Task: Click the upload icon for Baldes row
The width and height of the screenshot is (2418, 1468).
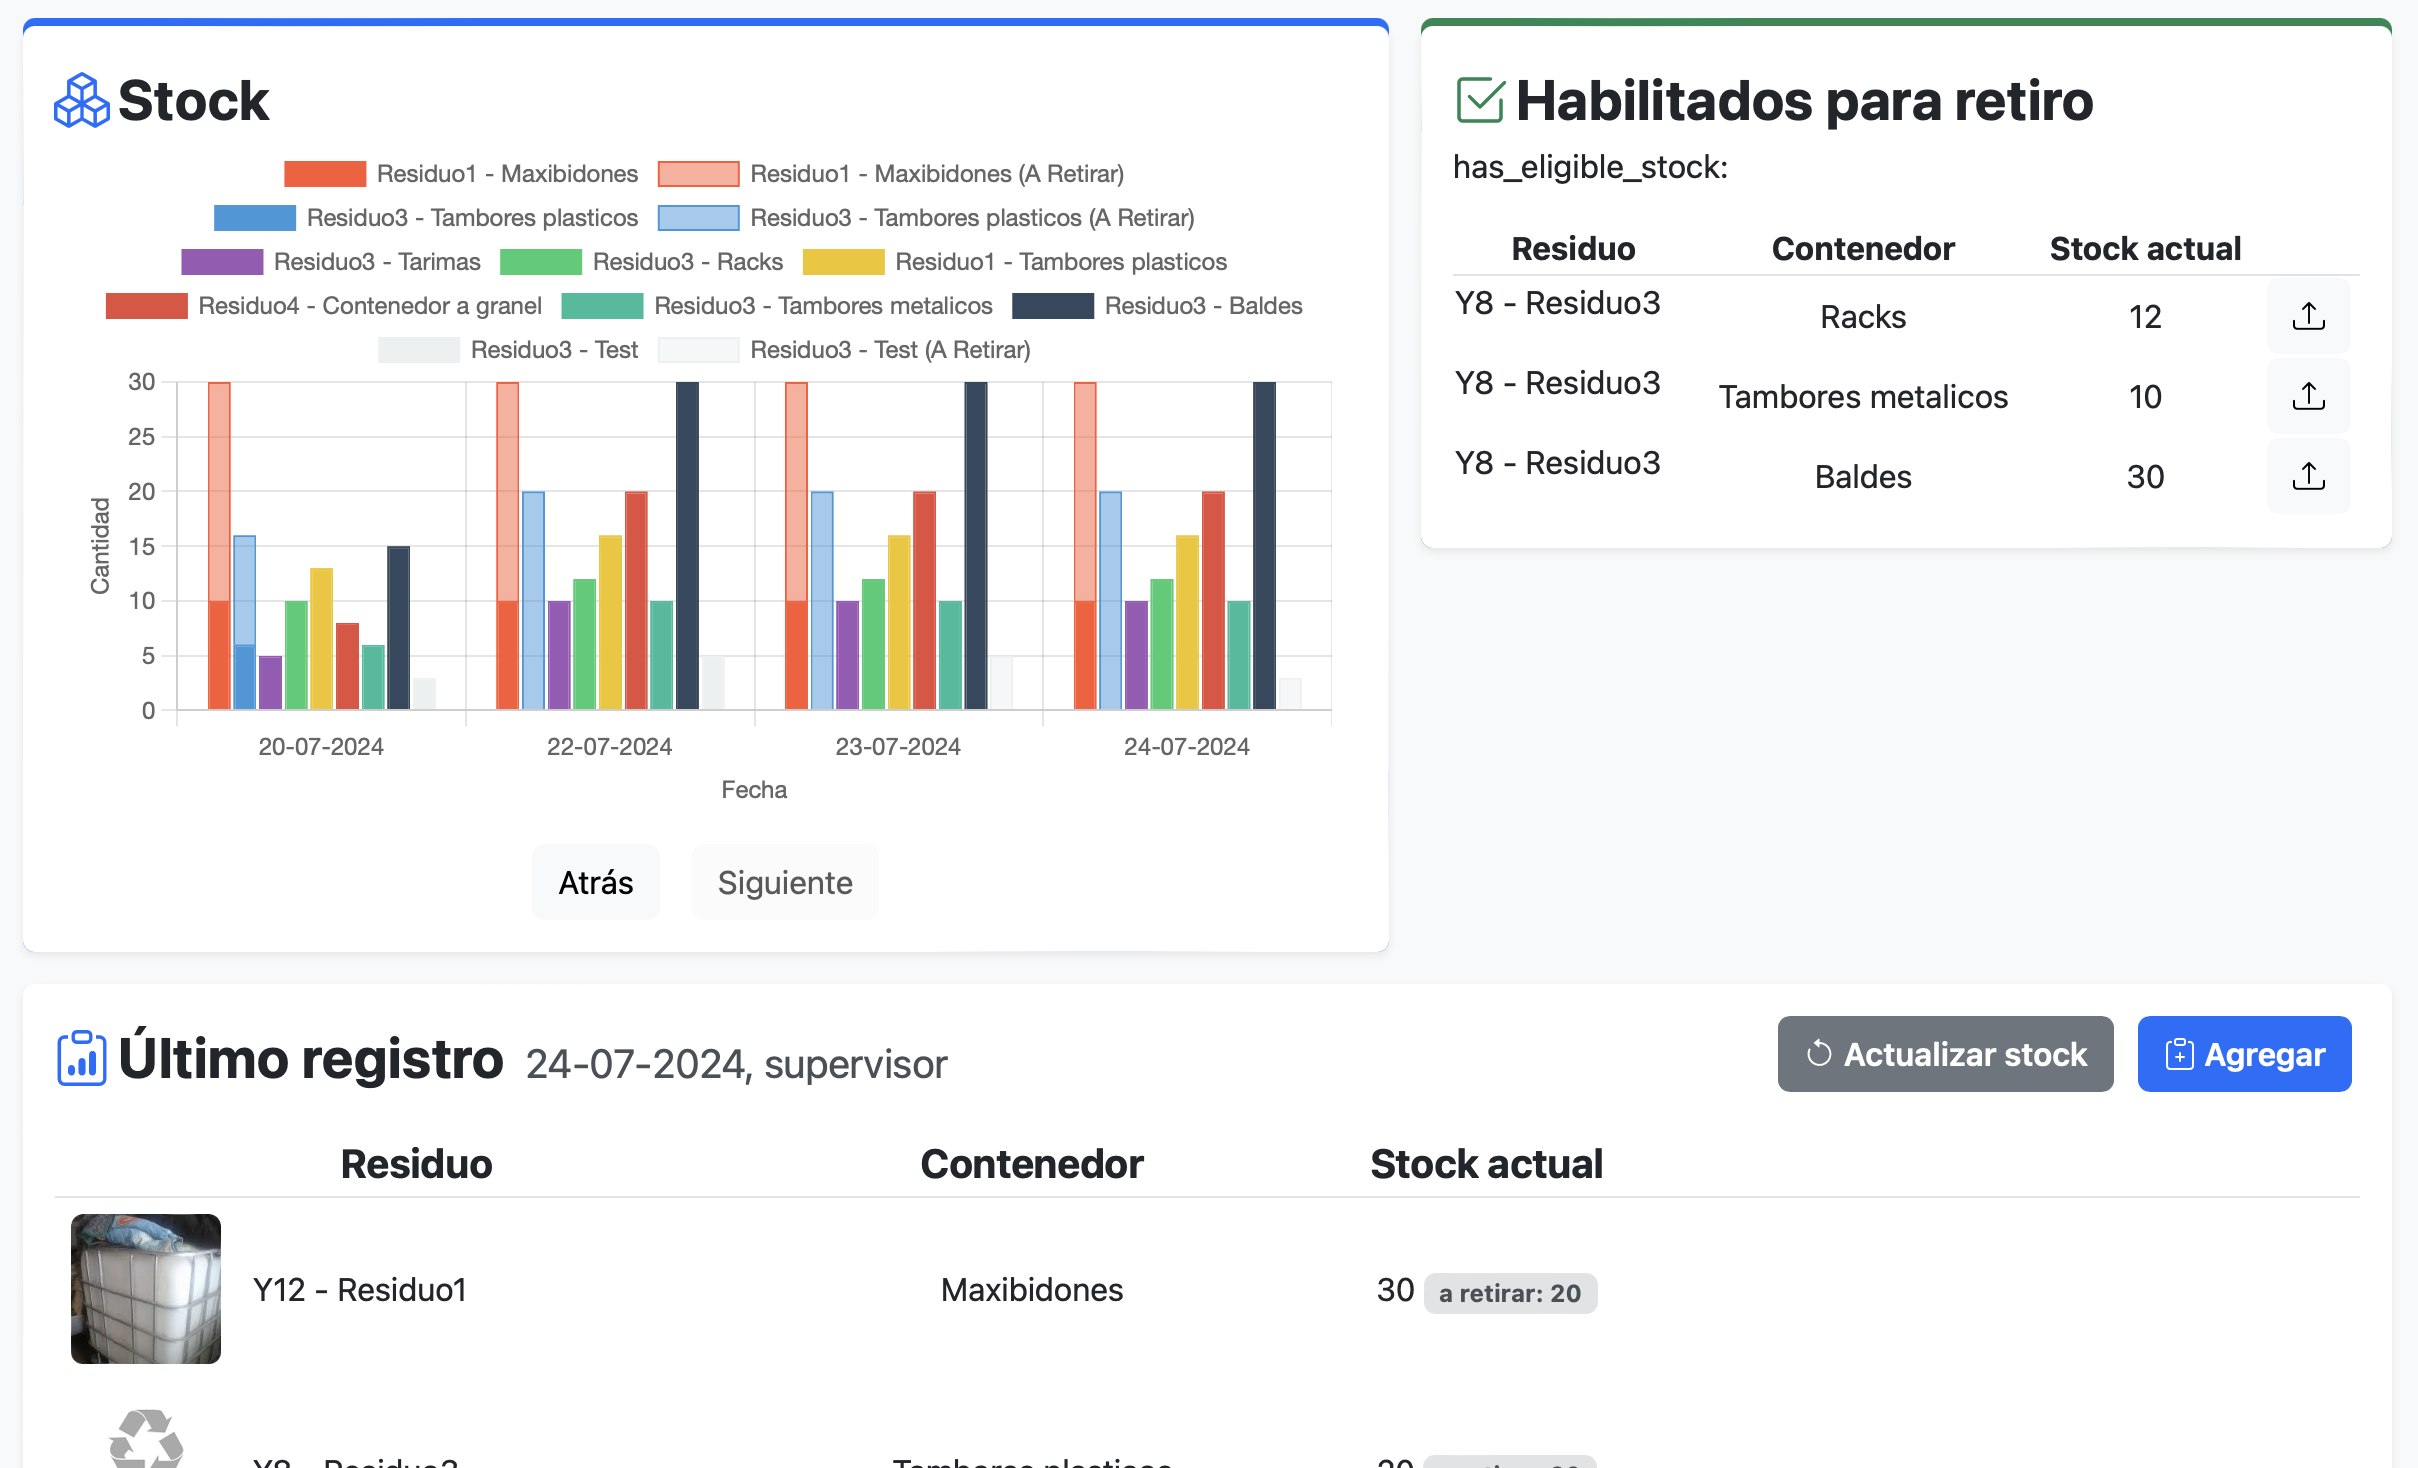Action: point(2308,476)
